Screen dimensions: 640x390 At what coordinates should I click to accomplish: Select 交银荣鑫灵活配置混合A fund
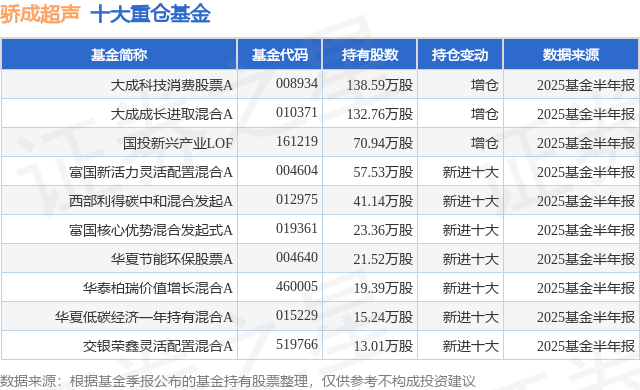tap(158, 346)
